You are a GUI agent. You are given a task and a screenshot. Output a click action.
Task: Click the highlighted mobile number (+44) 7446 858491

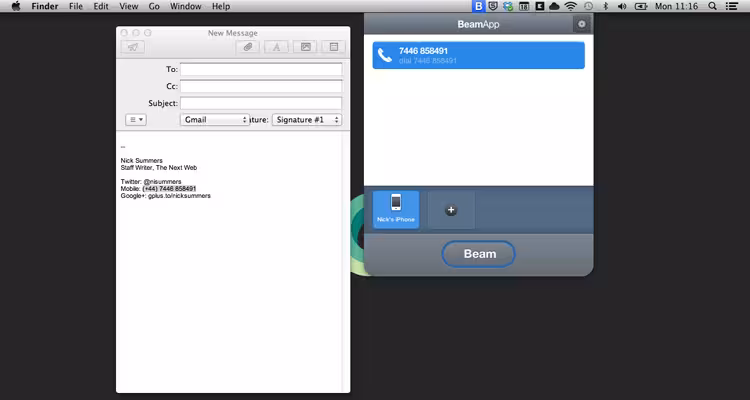tap(169, 189)
